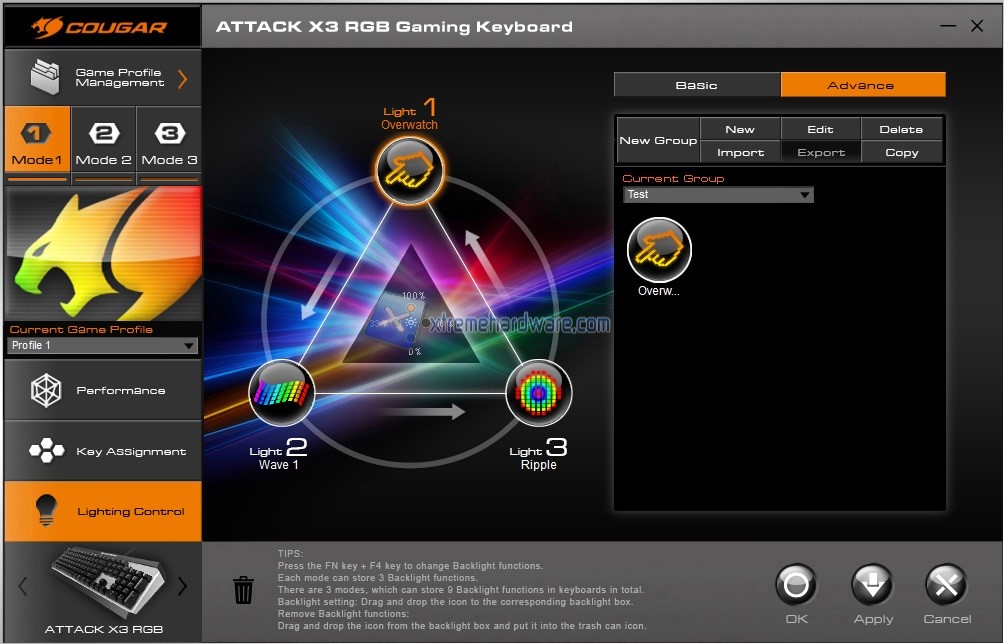Click the Apply download-arrow icon
The width and height of the screenshot is (1004, 644).
(x=873, y=586)
